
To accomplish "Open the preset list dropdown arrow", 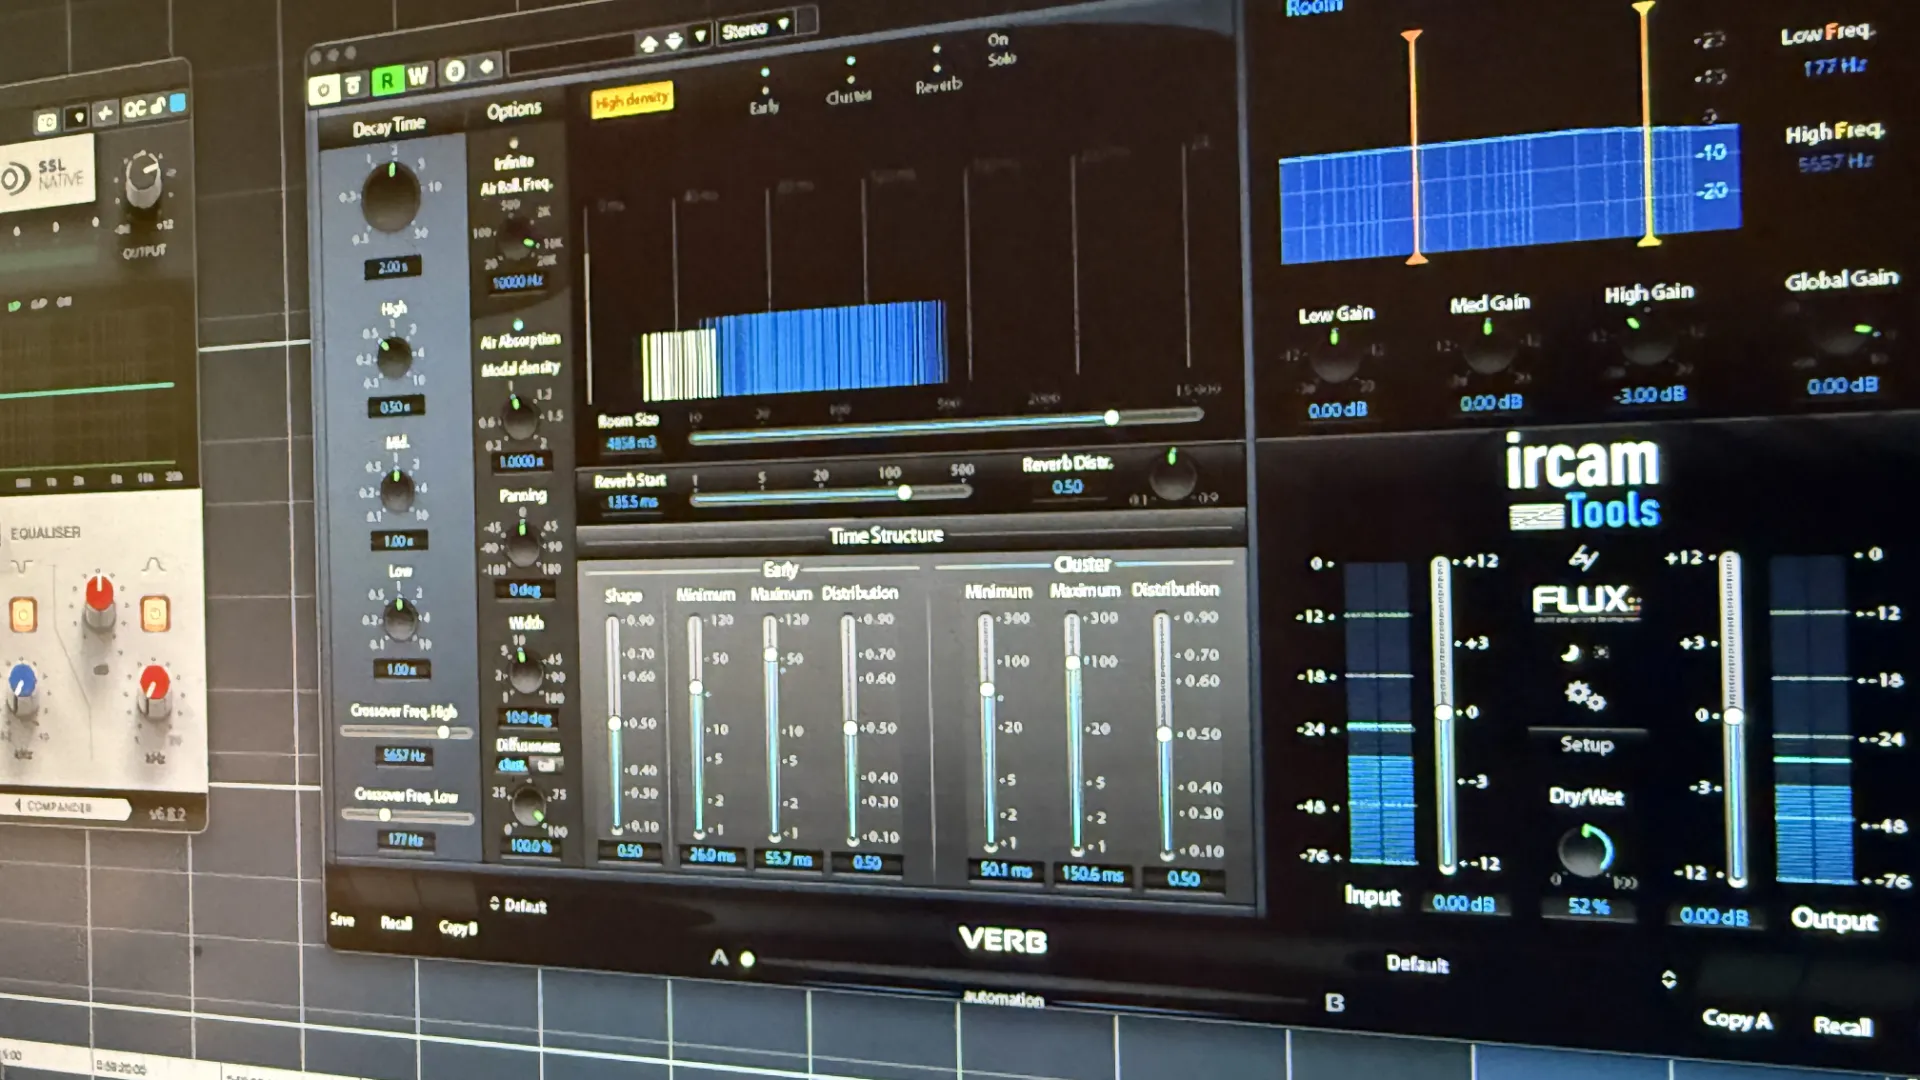I will [700, 37].
